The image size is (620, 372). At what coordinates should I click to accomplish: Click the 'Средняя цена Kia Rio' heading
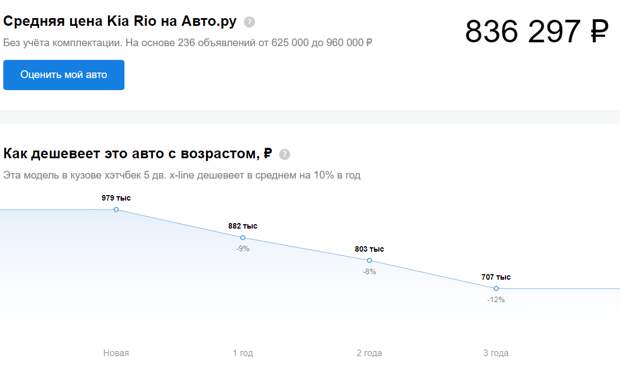click(x=120, y=21)
